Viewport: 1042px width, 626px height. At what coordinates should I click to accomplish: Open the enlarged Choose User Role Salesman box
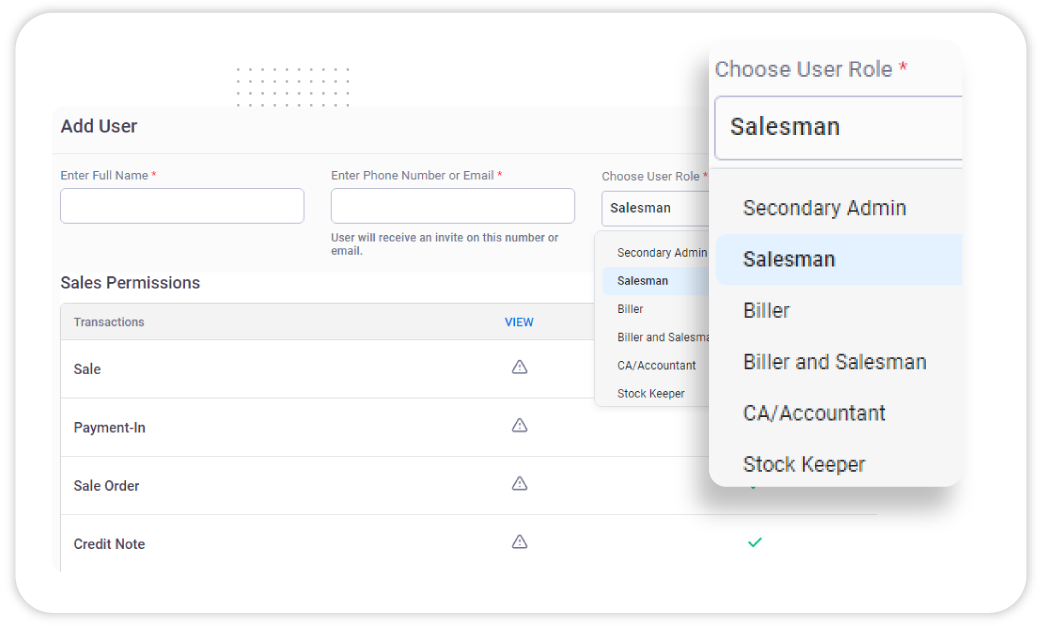(x=838, y=127)
